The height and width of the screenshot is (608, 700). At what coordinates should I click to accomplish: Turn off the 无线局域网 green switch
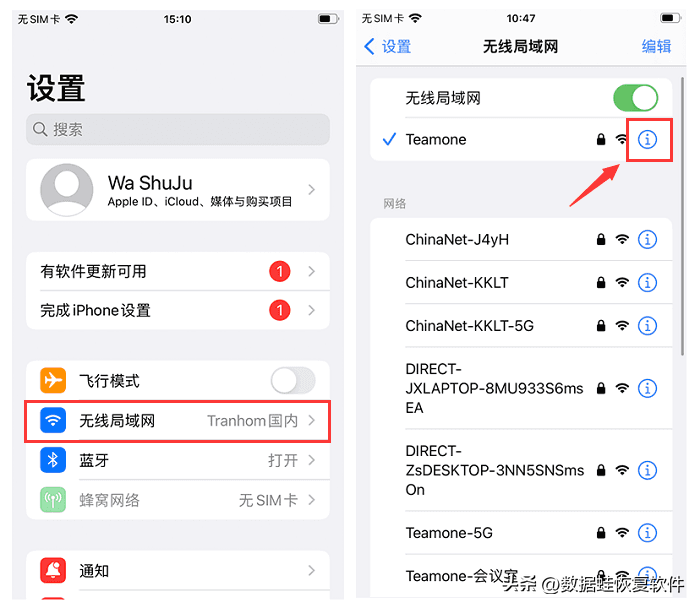pyautogui.click(x=635, y=98)
